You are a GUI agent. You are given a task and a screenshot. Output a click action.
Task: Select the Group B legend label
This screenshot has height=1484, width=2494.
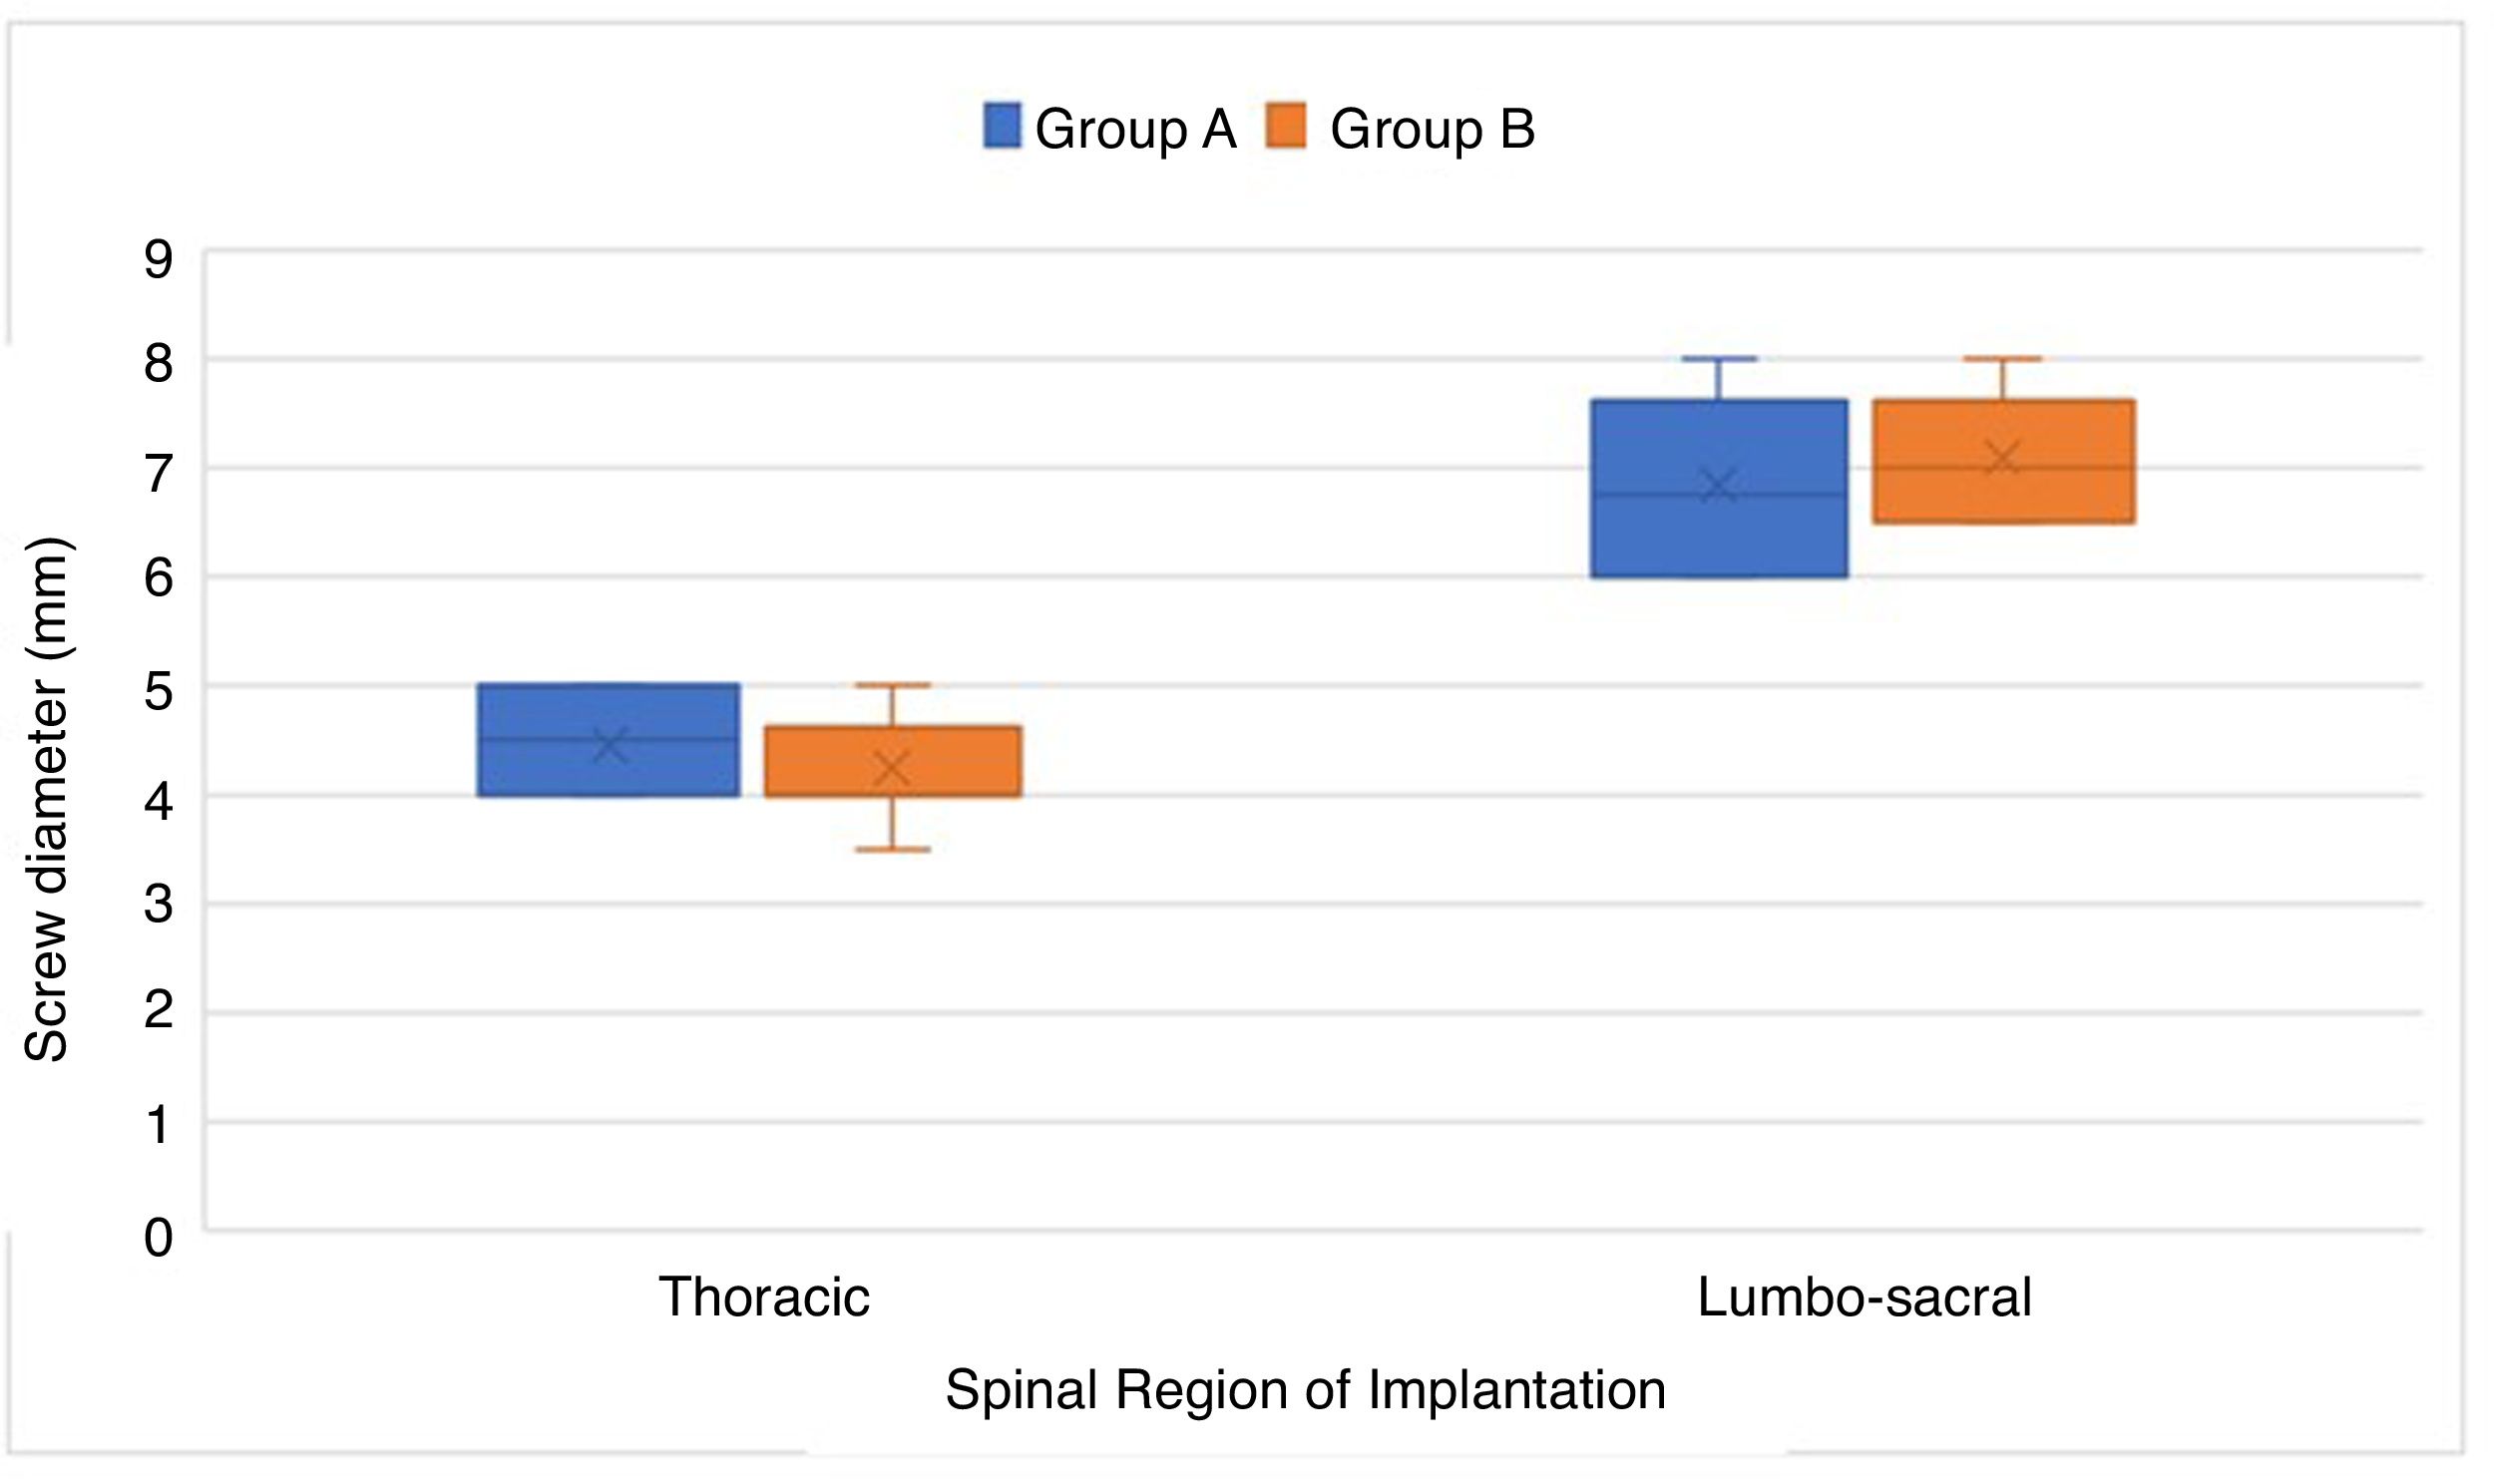(1431, 129)
